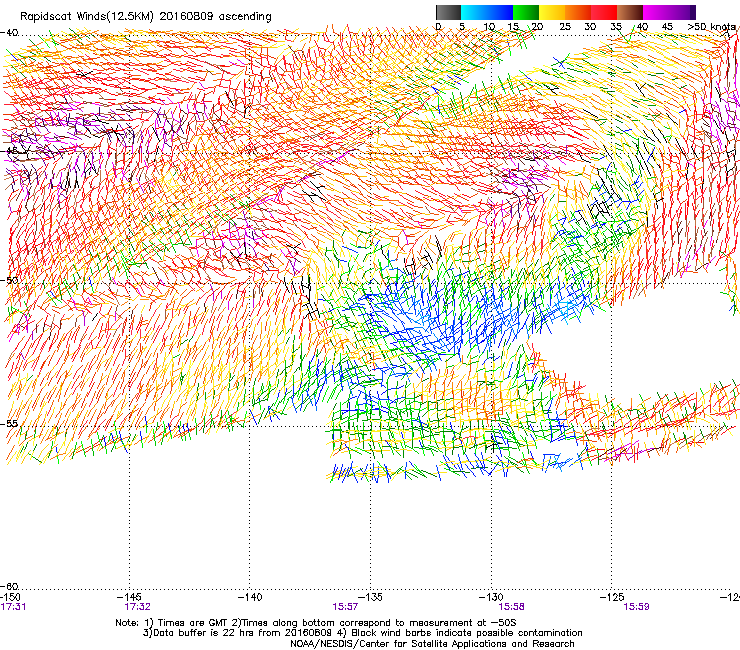740x650 pixels.
Task: Click the -140 longitude axis label
Action: point(250,597)
